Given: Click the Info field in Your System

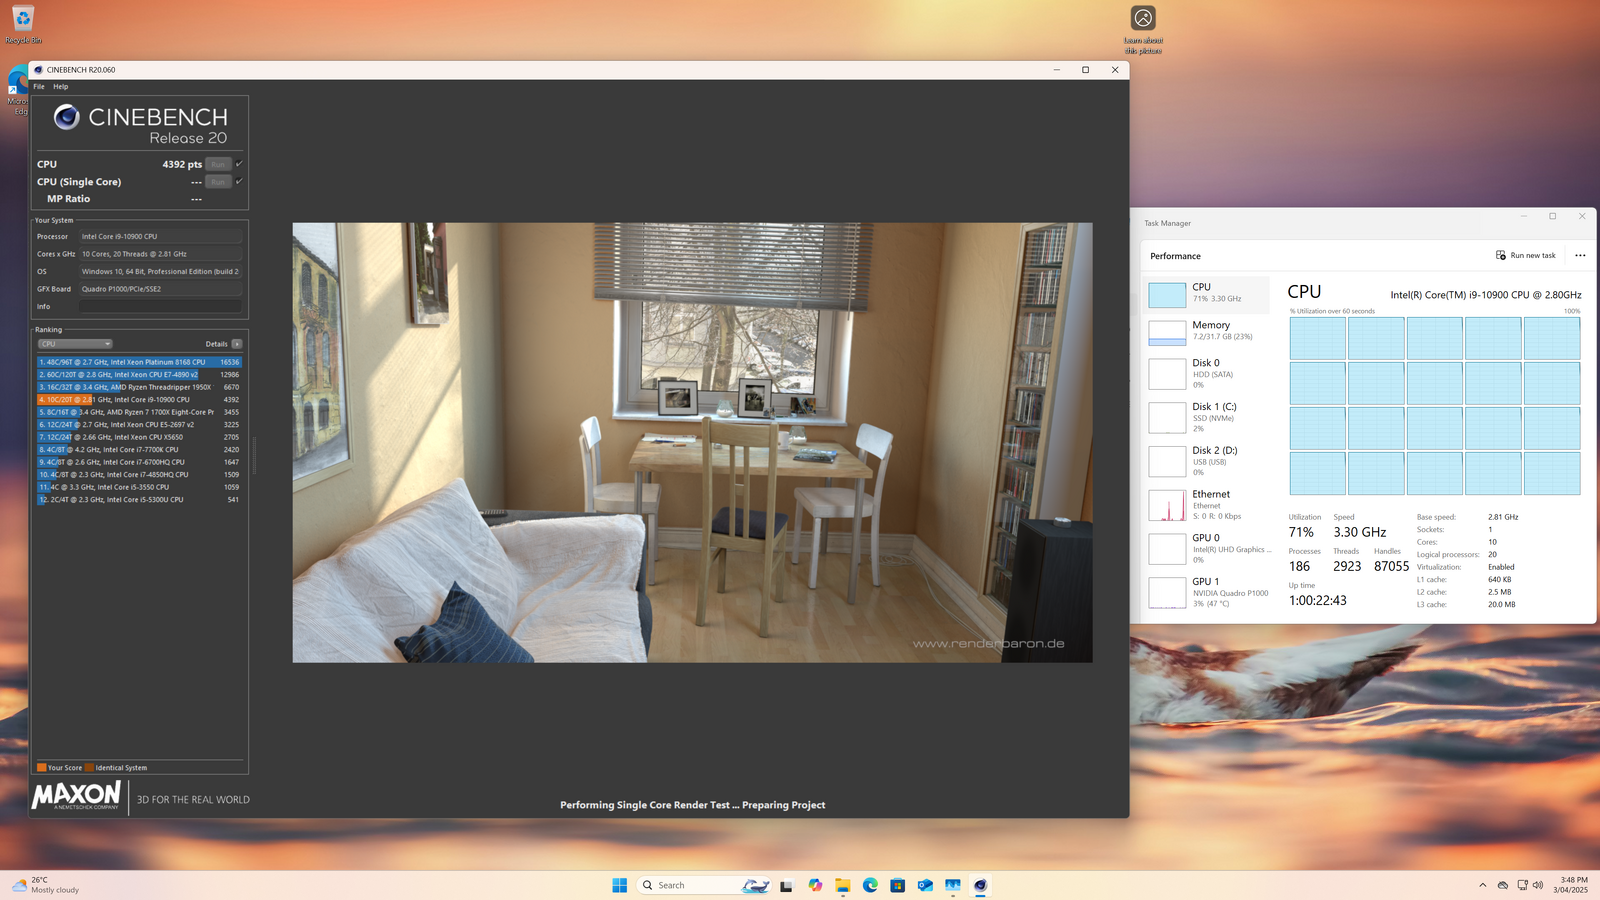Looking at the screenshot, I should pos(160,307).
